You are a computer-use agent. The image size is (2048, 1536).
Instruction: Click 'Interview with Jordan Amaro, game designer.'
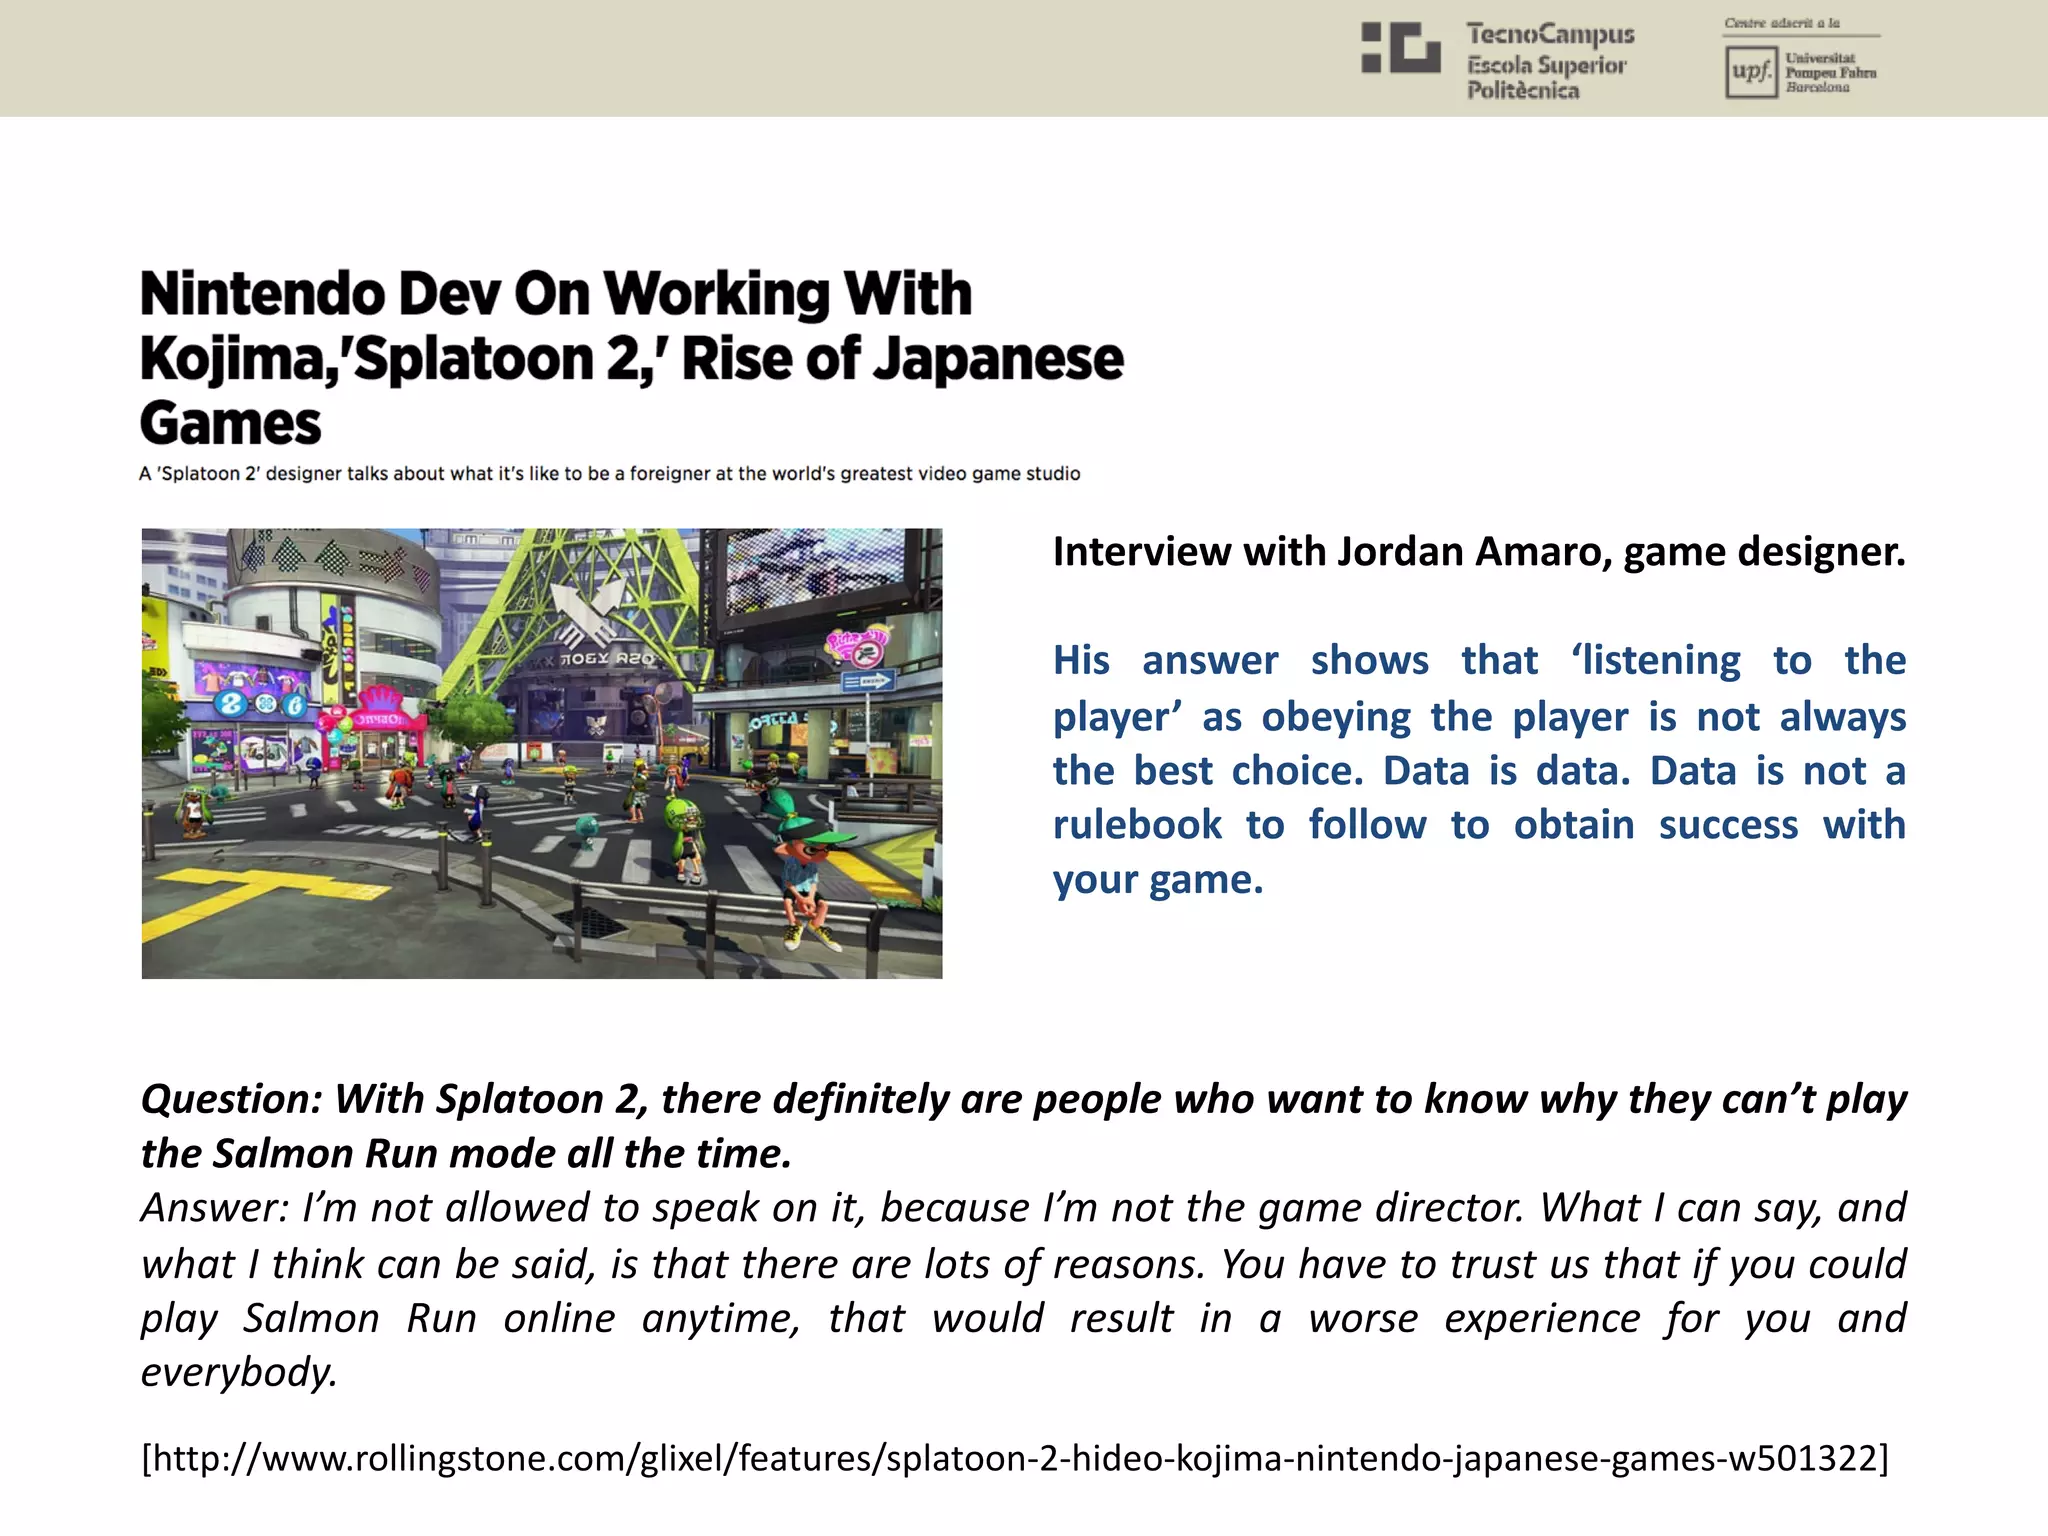click(1479, 552)
